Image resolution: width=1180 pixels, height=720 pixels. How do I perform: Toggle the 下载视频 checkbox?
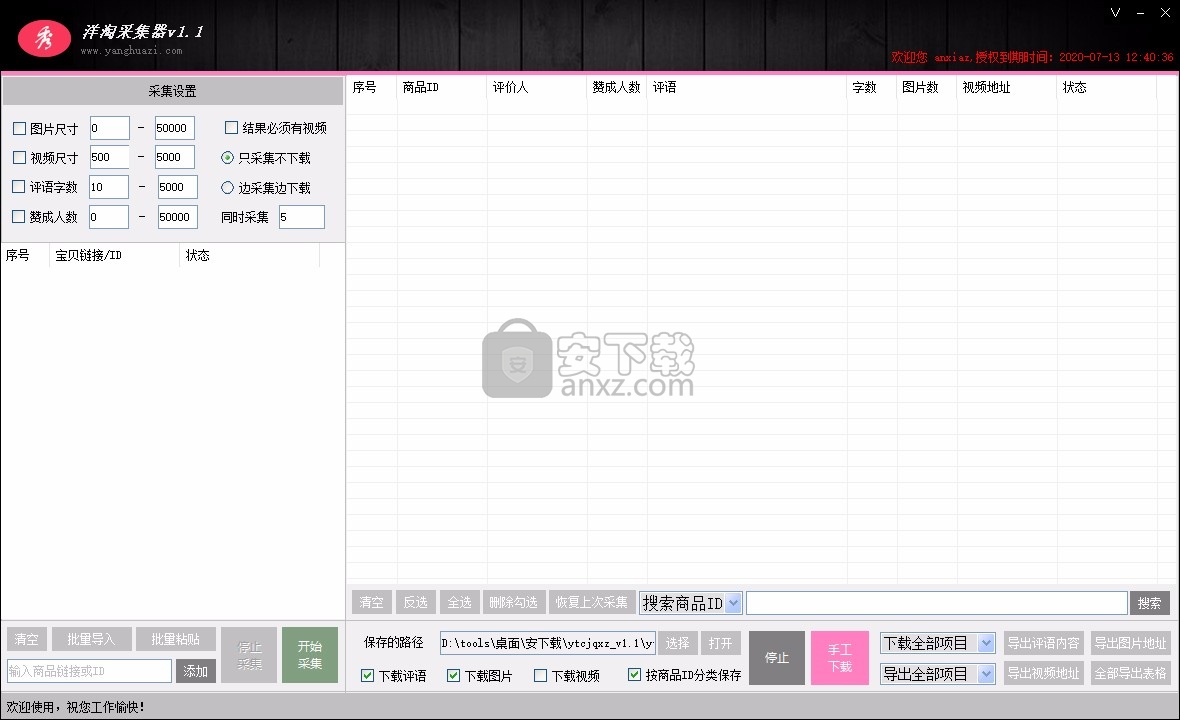click(541, 676)
